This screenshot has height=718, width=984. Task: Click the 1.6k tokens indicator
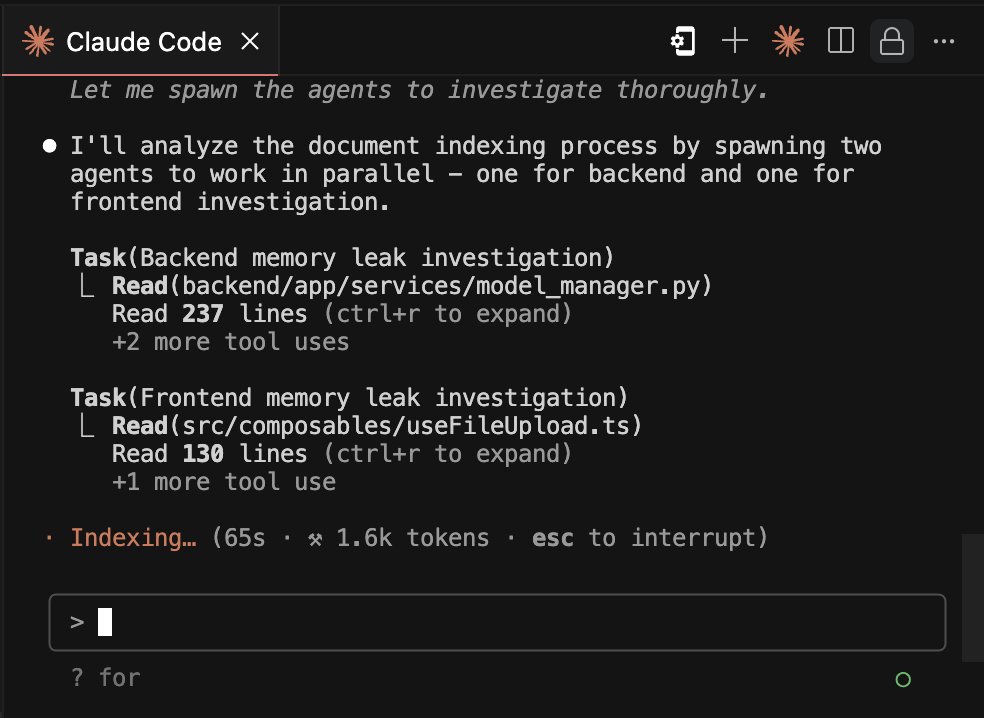[399, 538]
